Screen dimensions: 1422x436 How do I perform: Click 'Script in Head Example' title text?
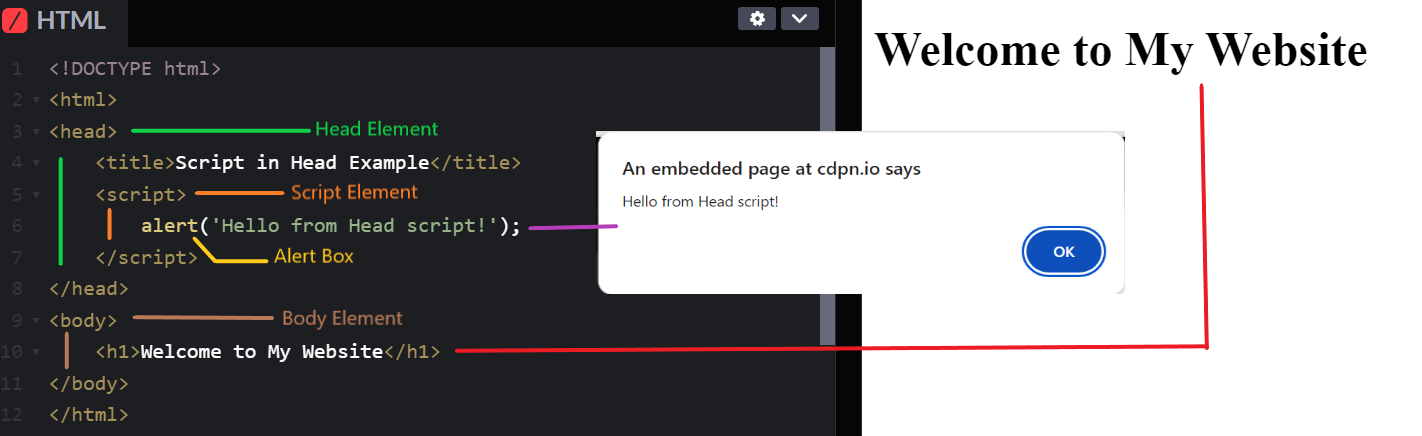pos(302,163)
